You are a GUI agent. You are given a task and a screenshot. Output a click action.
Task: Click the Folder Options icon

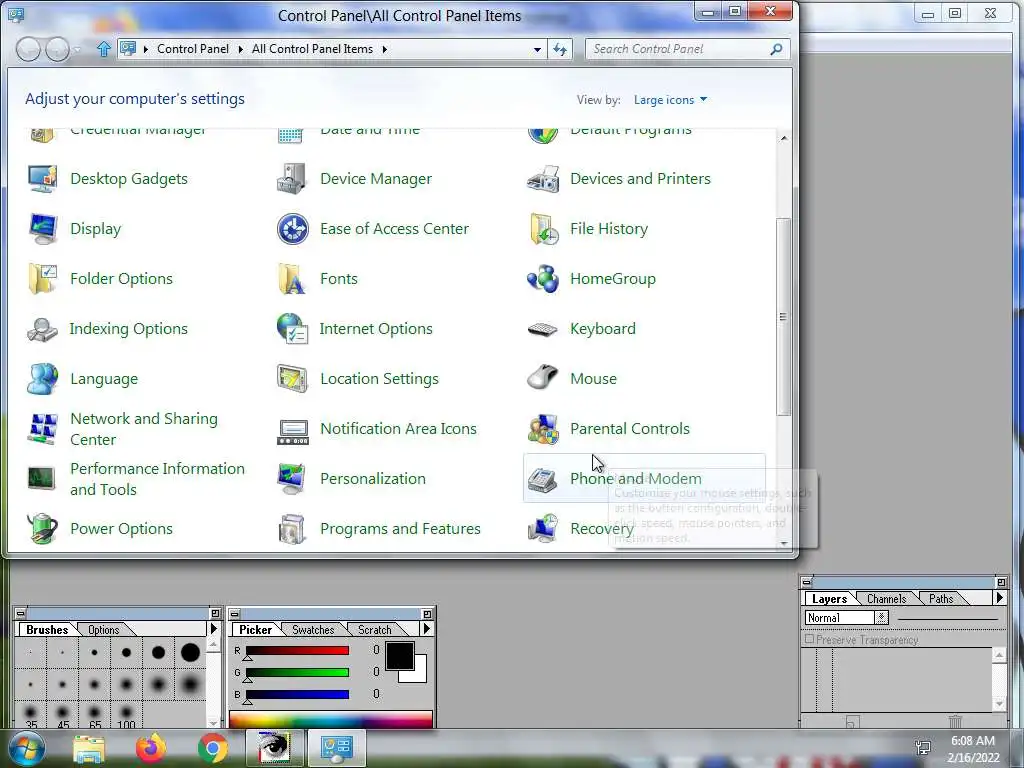pos(42,279)
